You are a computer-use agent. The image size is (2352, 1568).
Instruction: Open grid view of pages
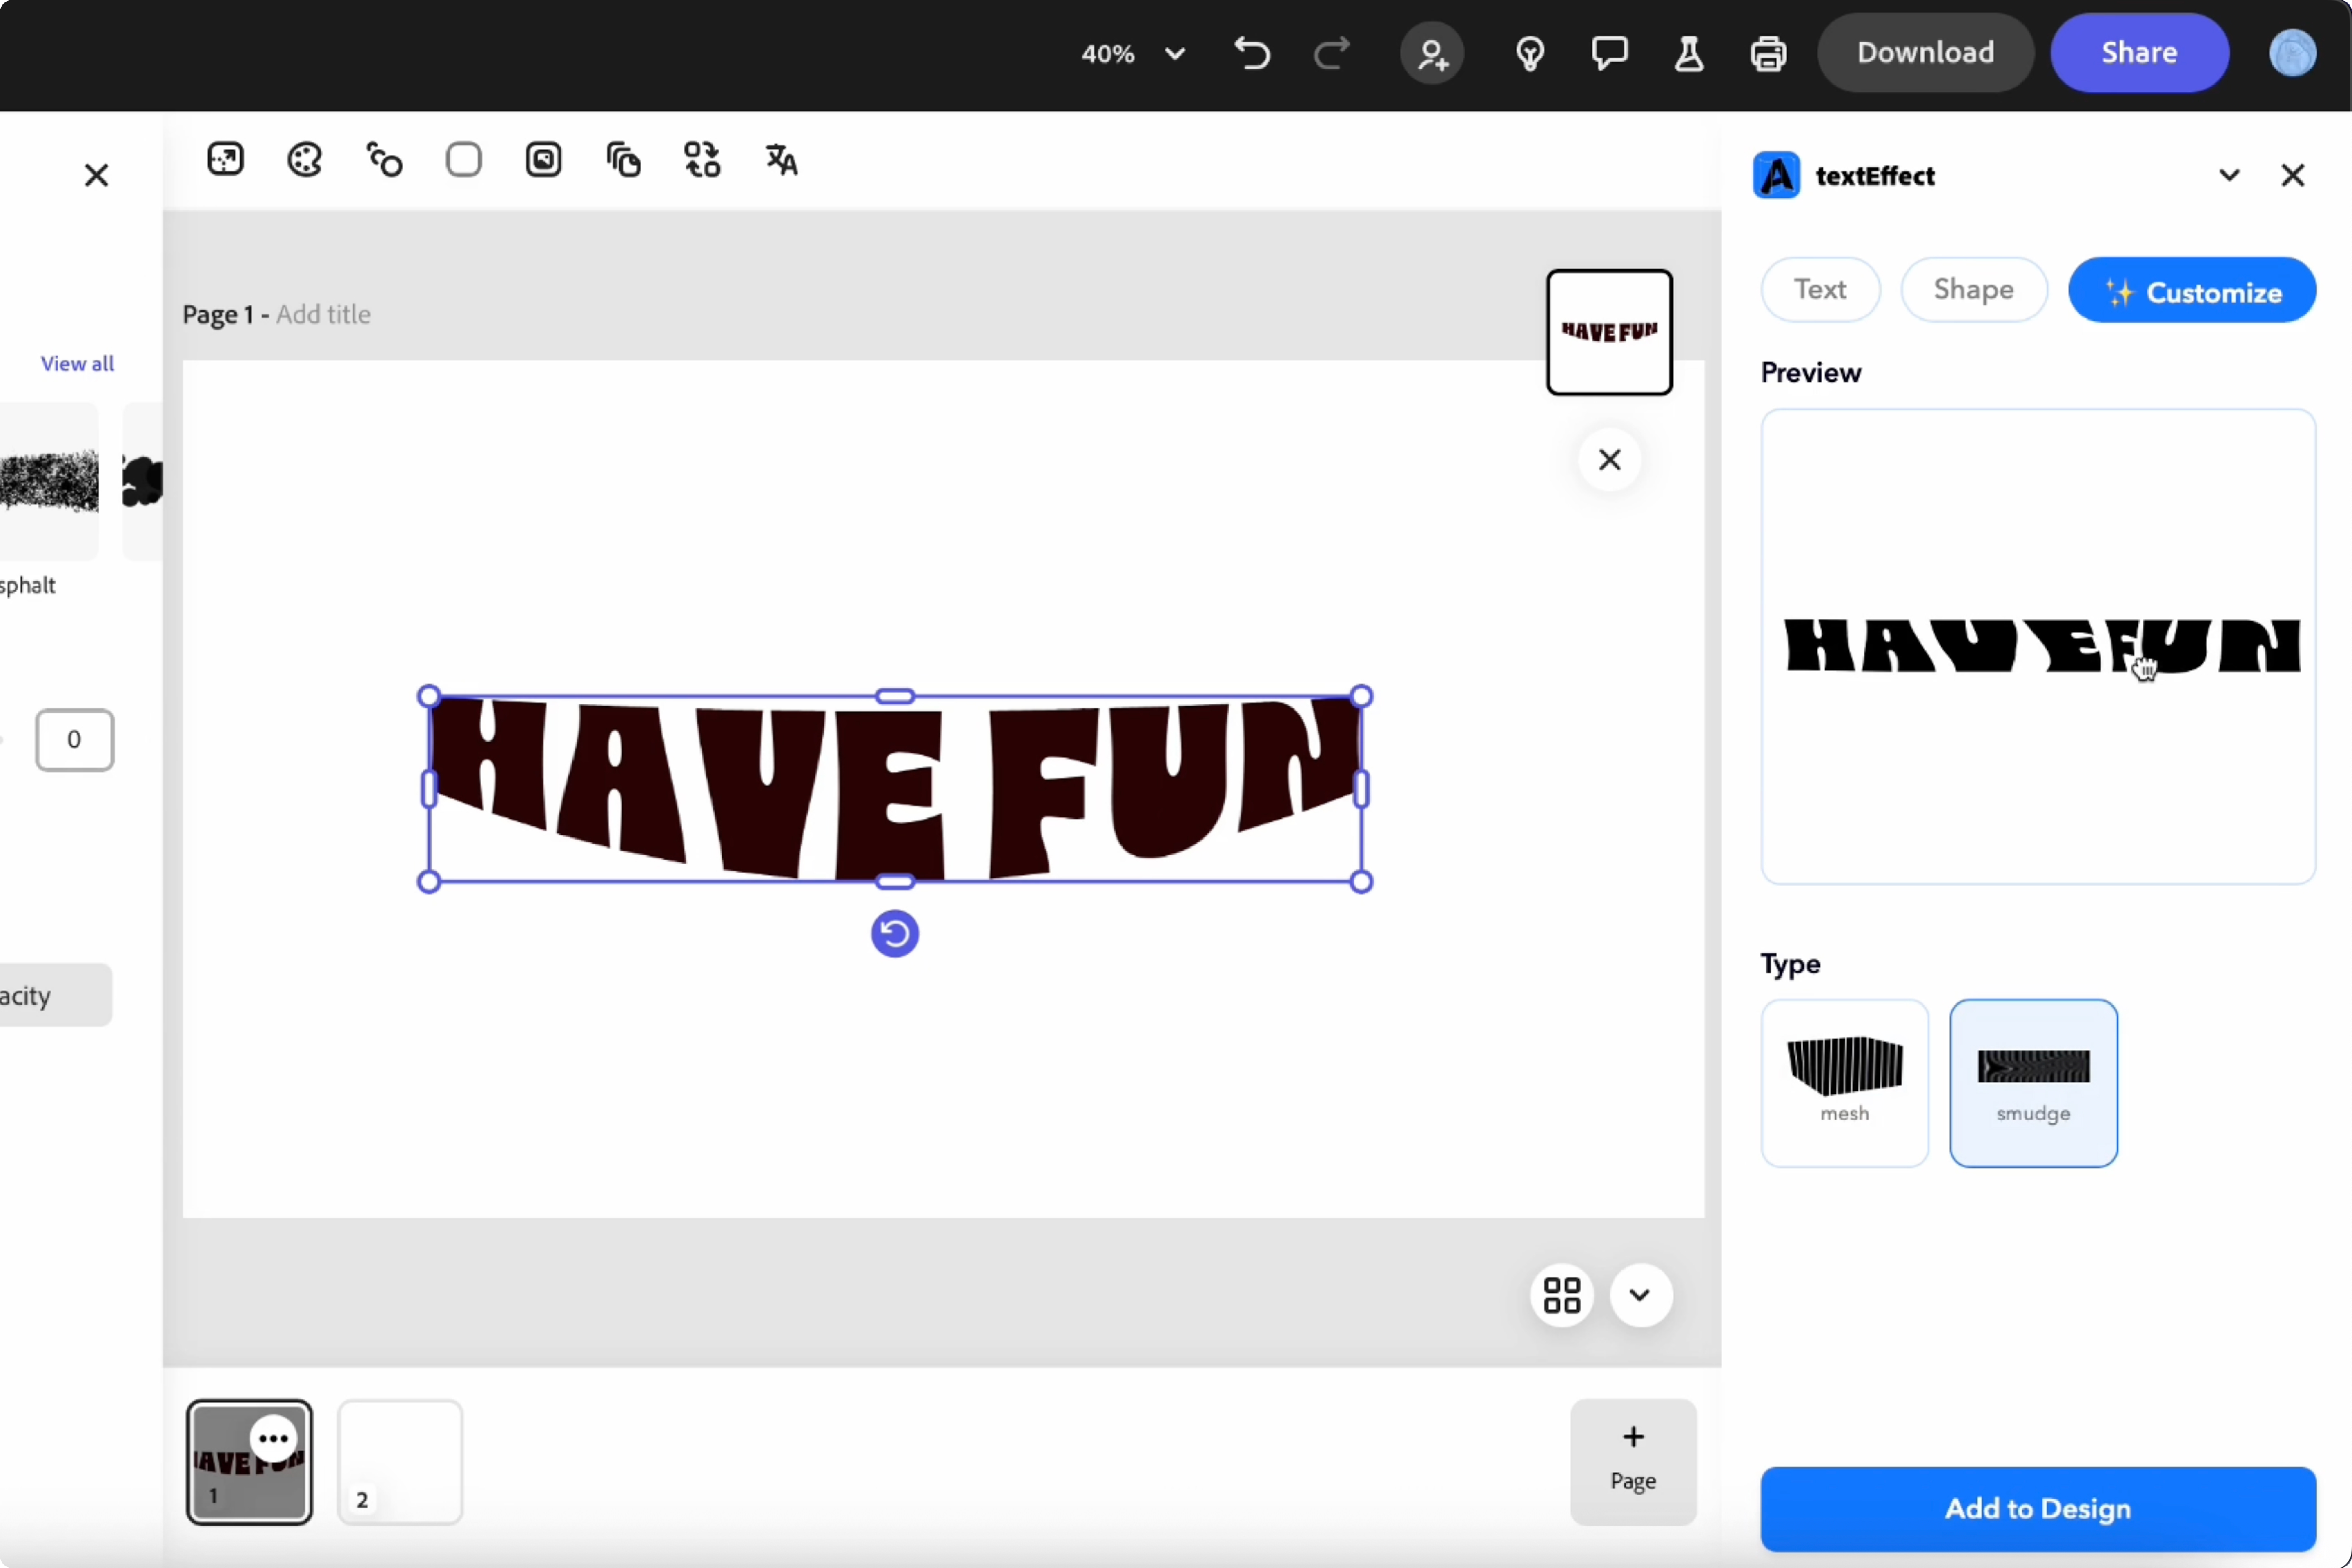[x=1561, y=1295]
